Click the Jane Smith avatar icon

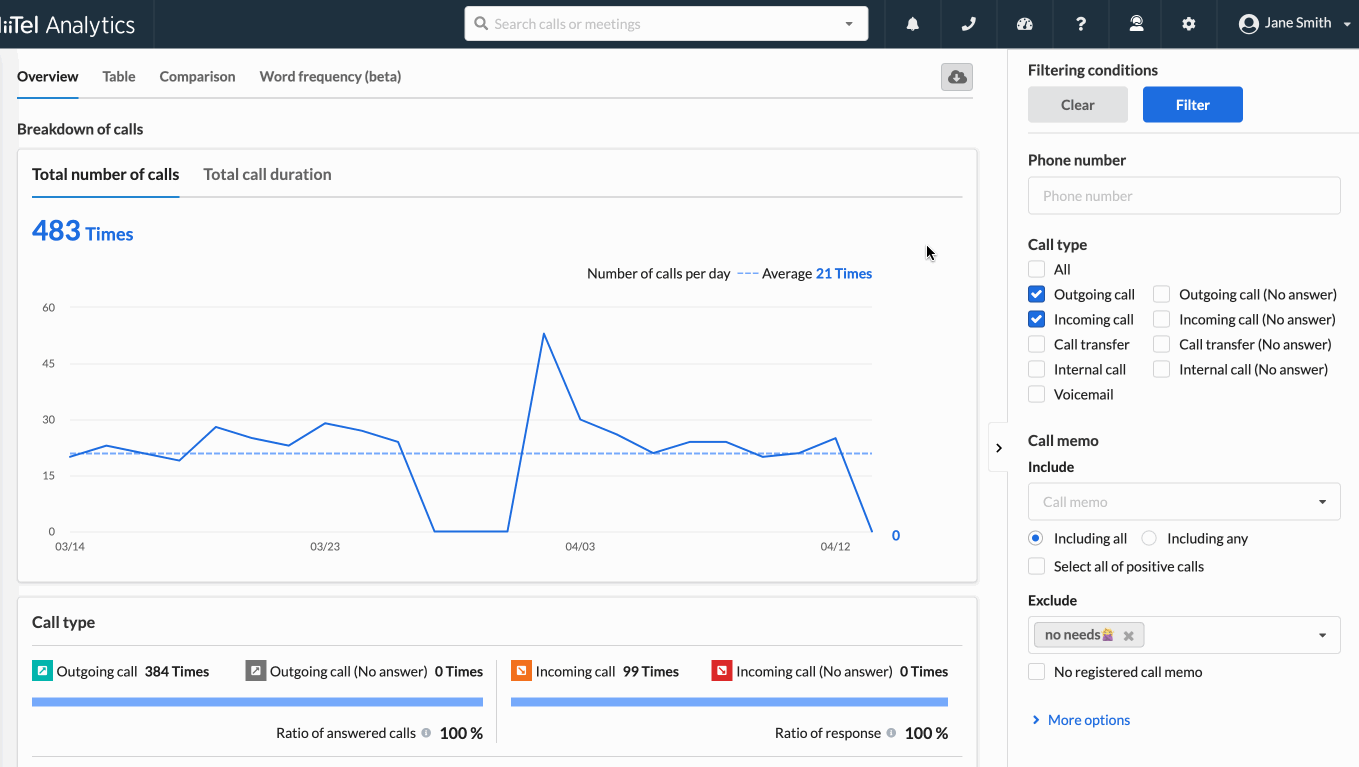click(1248, 24)
